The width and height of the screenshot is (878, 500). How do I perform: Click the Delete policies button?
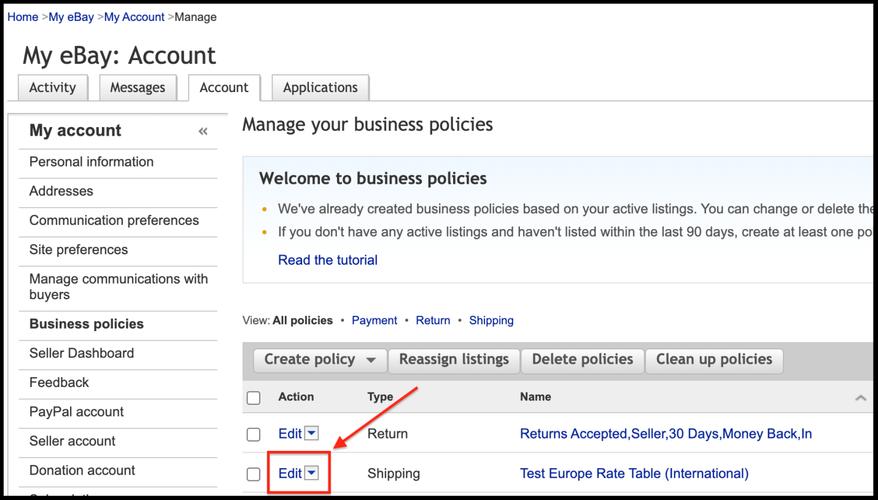pos(582,359)
